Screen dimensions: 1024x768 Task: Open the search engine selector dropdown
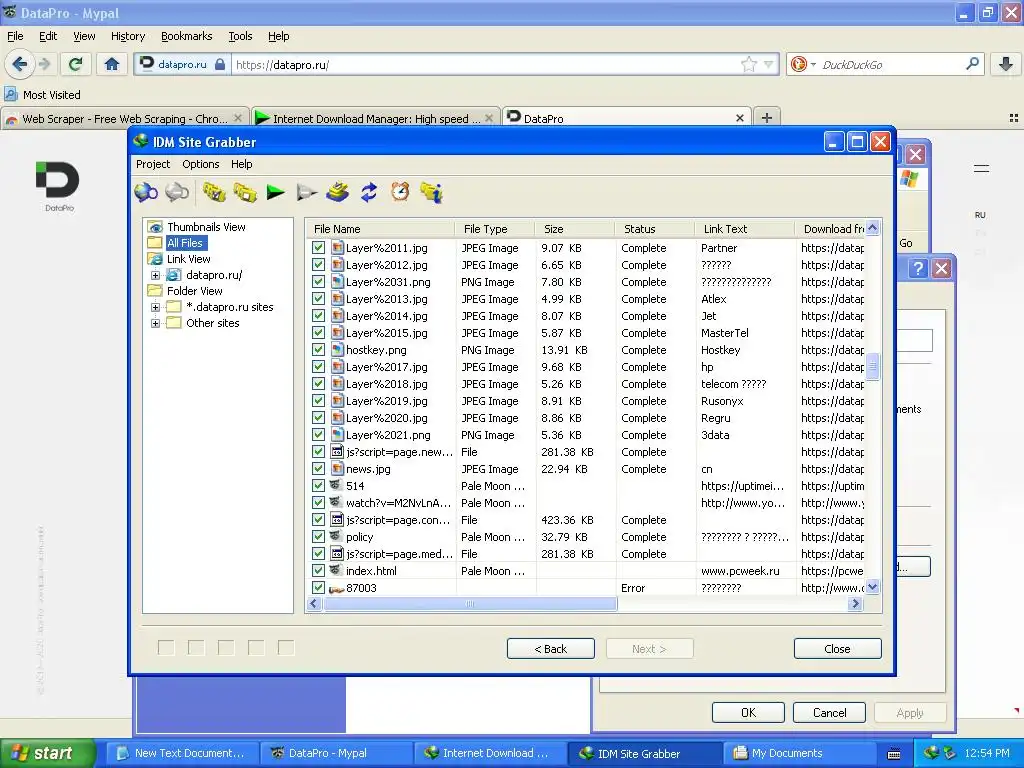pyautogui.click(x=813, y=65)
